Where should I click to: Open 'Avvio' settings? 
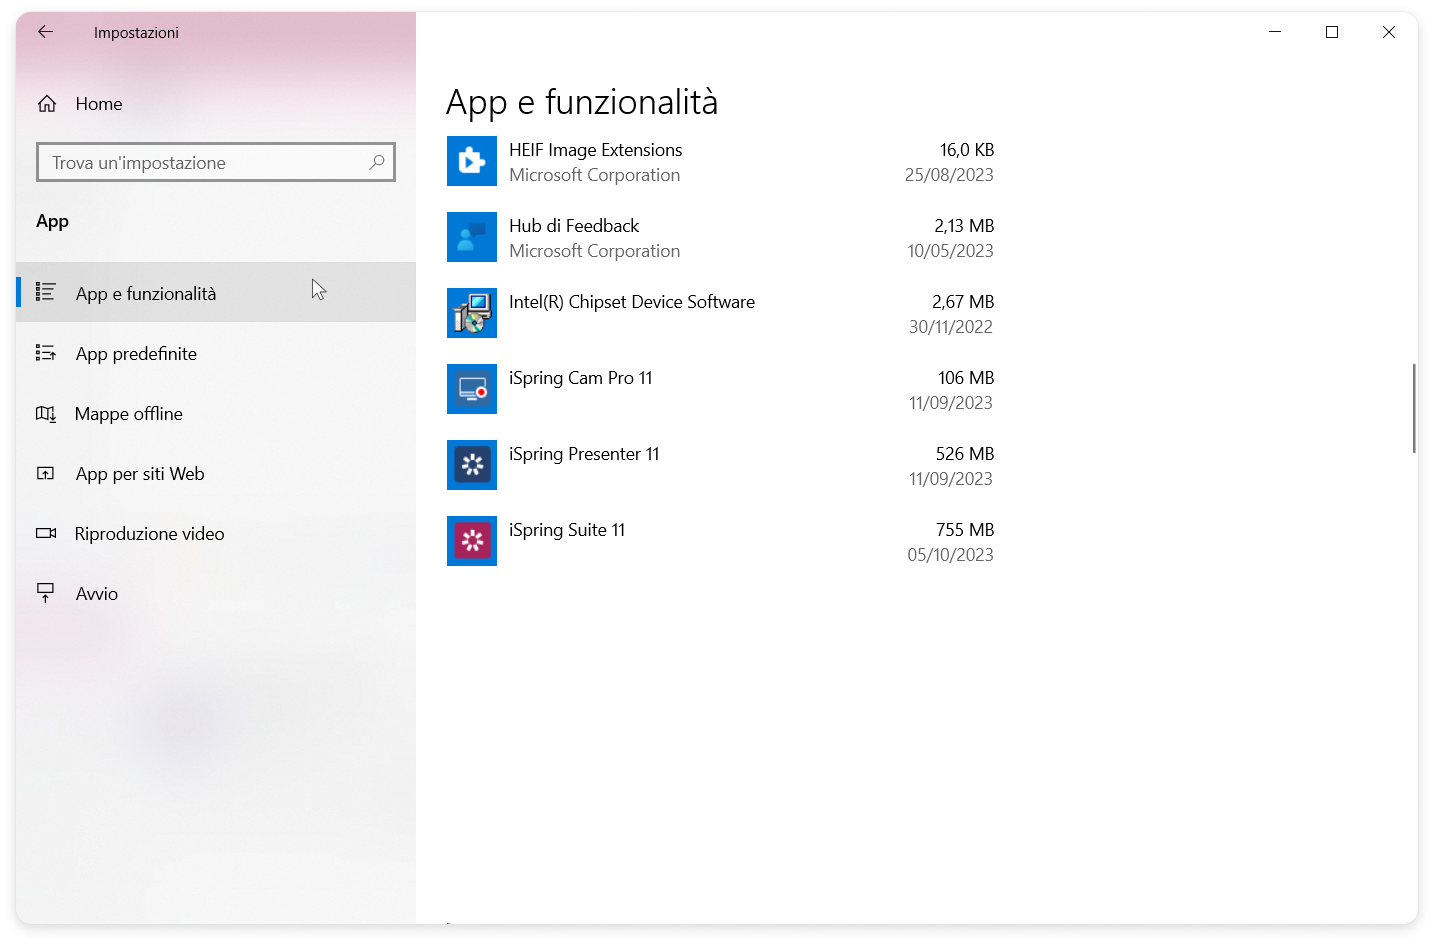(x=216, y=593)
